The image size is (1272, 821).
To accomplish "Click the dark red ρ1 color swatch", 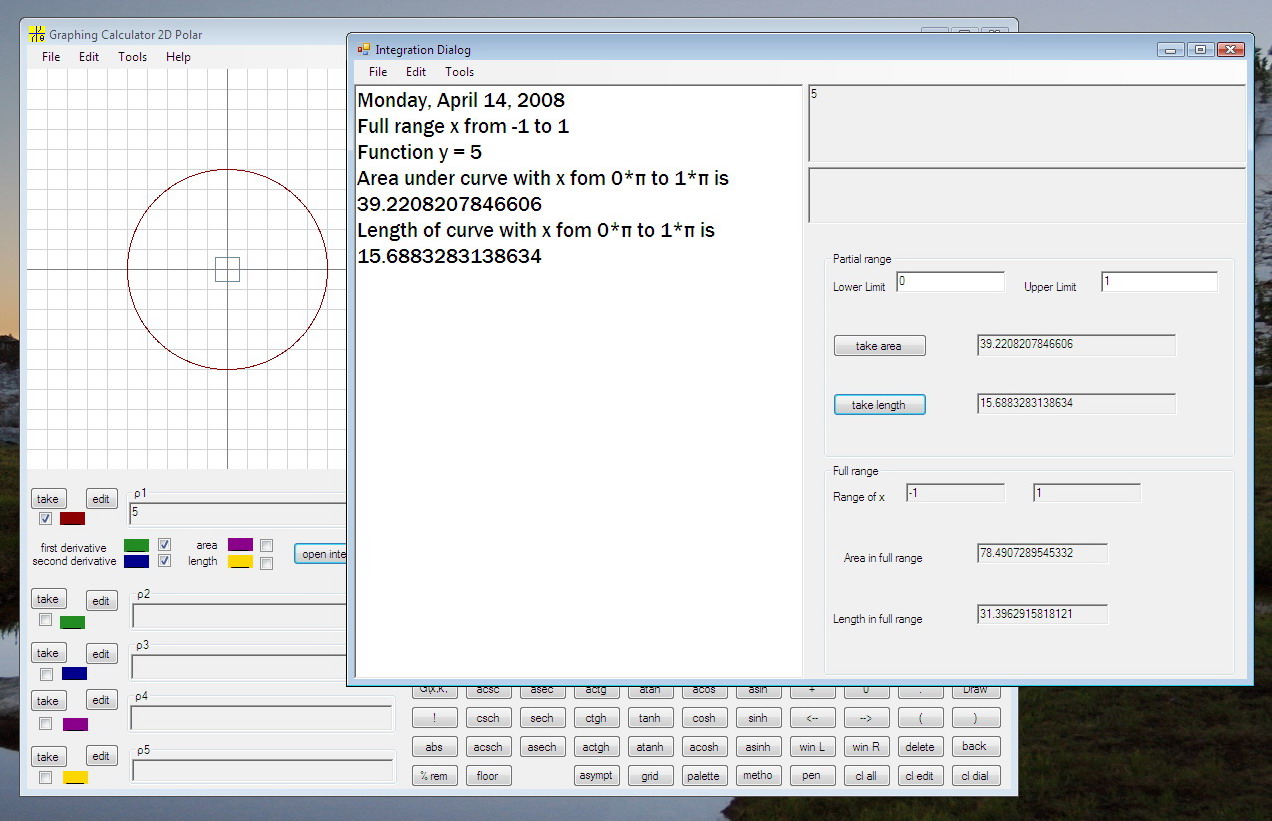I will pyautogui.click(x=72, y=519).
